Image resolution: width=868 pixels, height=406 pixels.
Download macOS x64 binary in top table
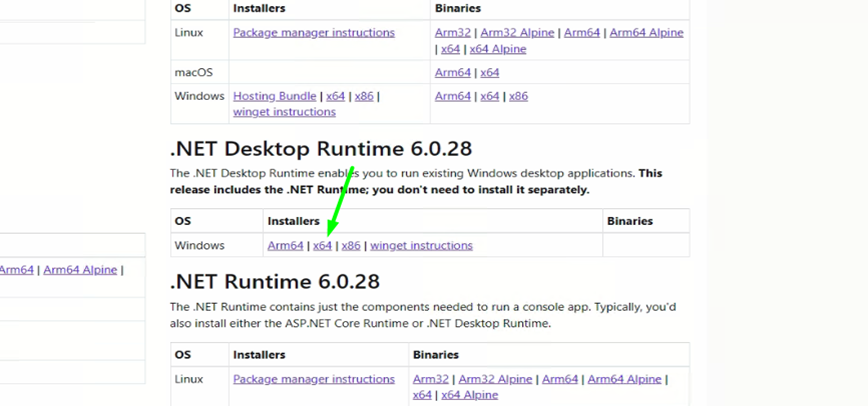(x=490, y=73)
